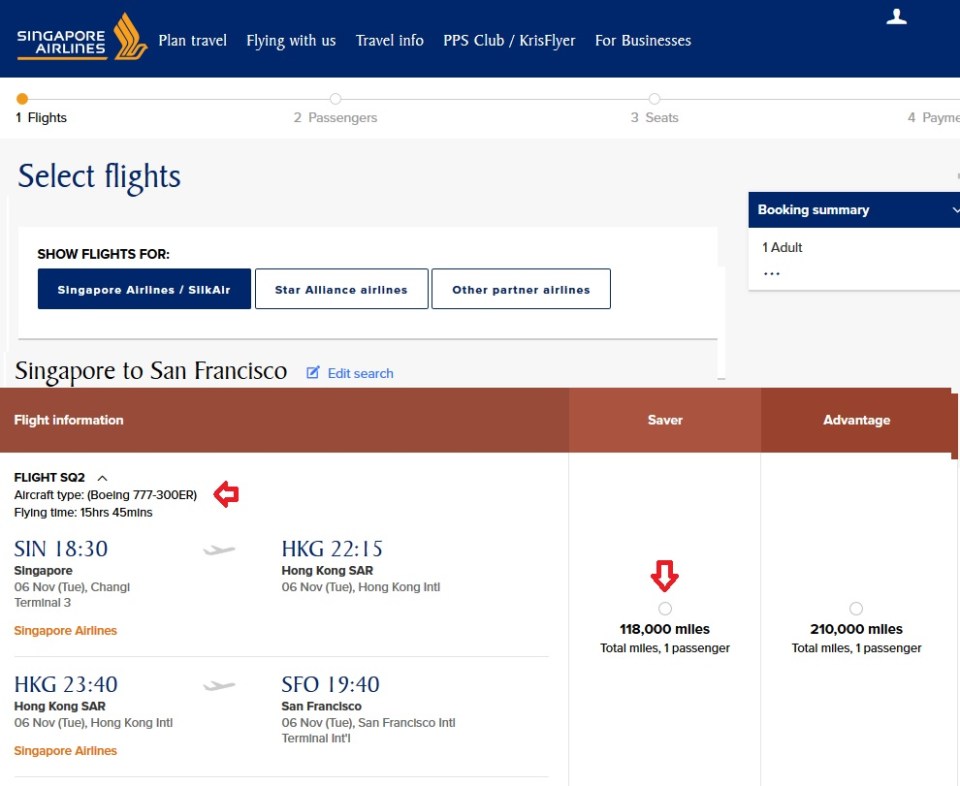
Task: Select the 118,000 miles Saver radio button
Action: 665,609
